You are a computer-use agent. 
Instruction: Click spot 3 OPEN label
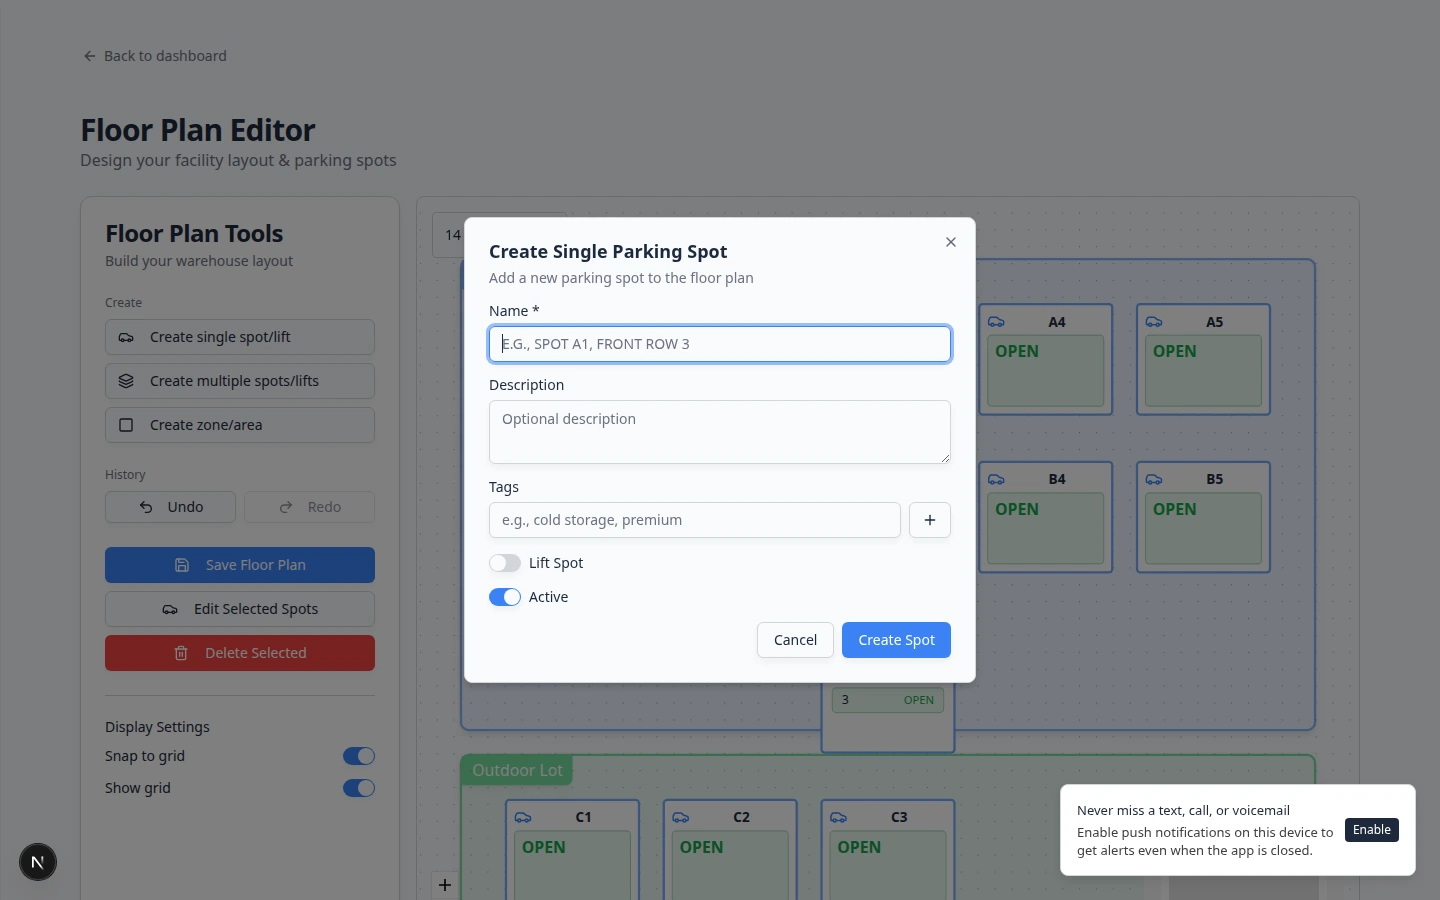click(919, 700)
